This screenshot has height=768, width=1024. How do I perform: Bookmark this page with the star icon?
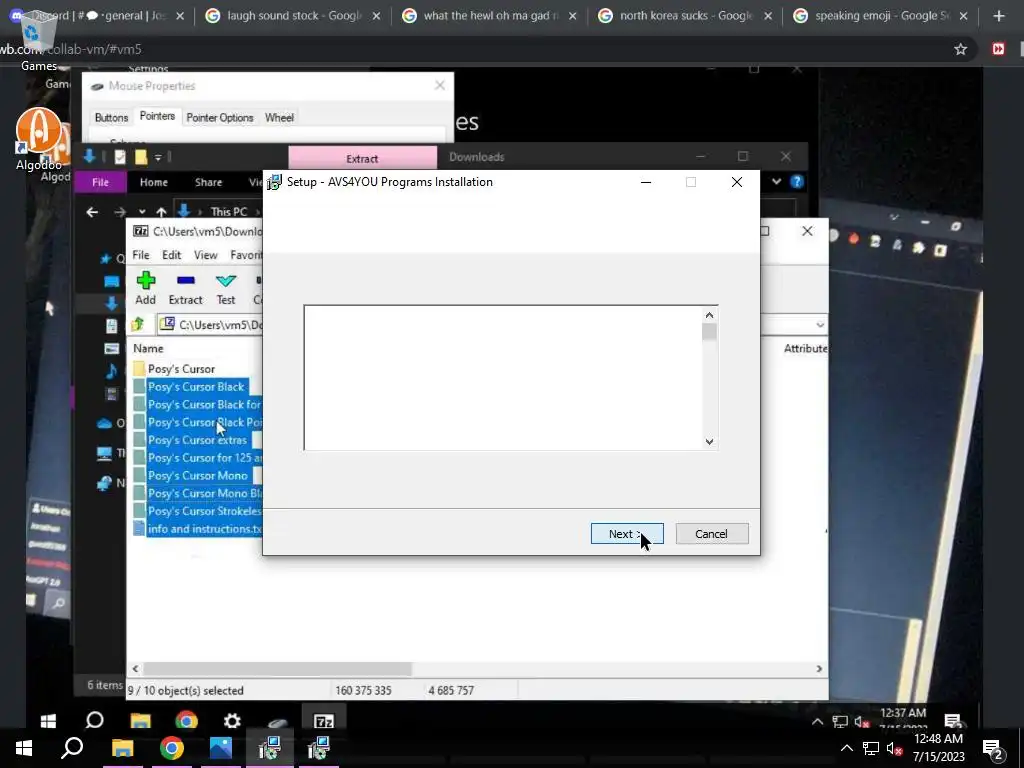tap(961, 49)
